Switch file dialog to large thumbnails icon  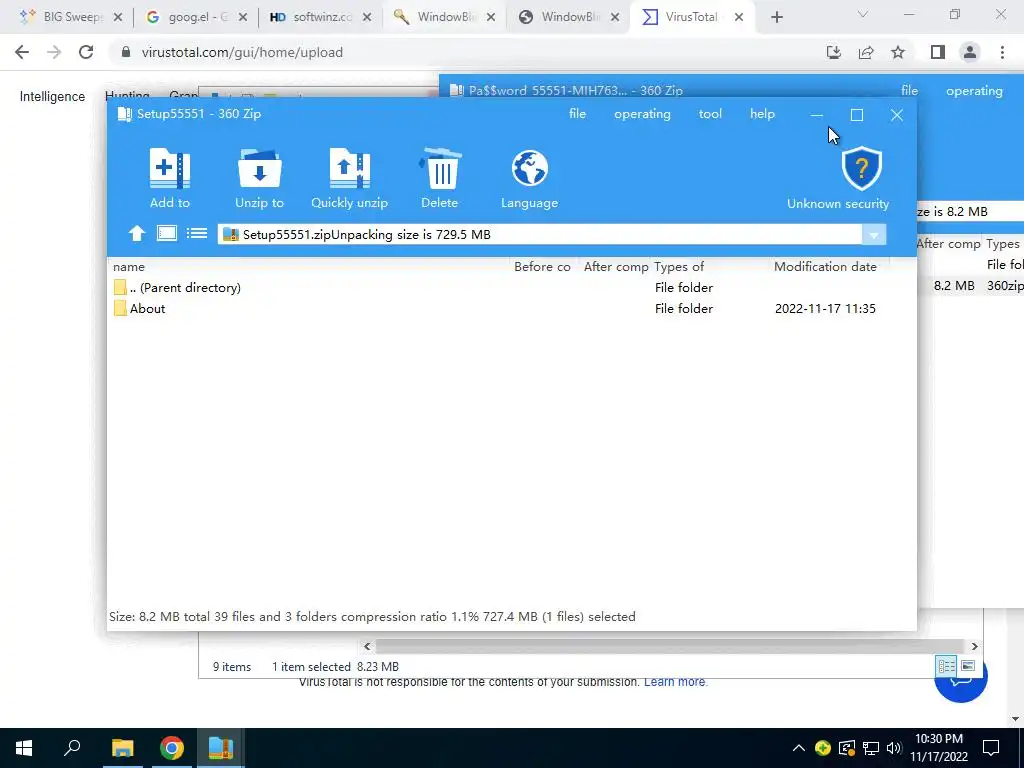pyautogui.click(x=968, y=666)
